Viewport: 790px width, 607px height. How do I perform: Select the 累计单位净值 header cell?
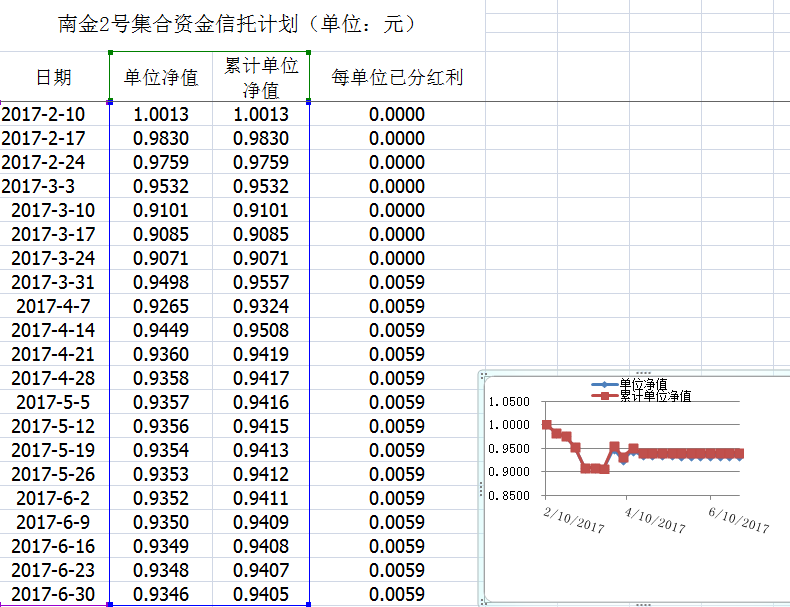pyautogui.click(x=261, y=77)
